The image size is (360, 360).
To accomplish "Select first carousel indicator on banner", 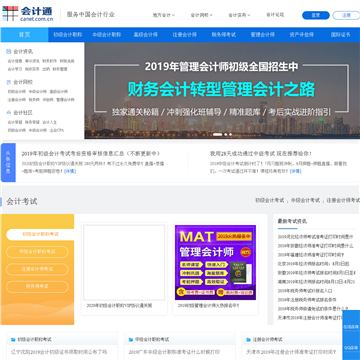I will pos(217,134).
